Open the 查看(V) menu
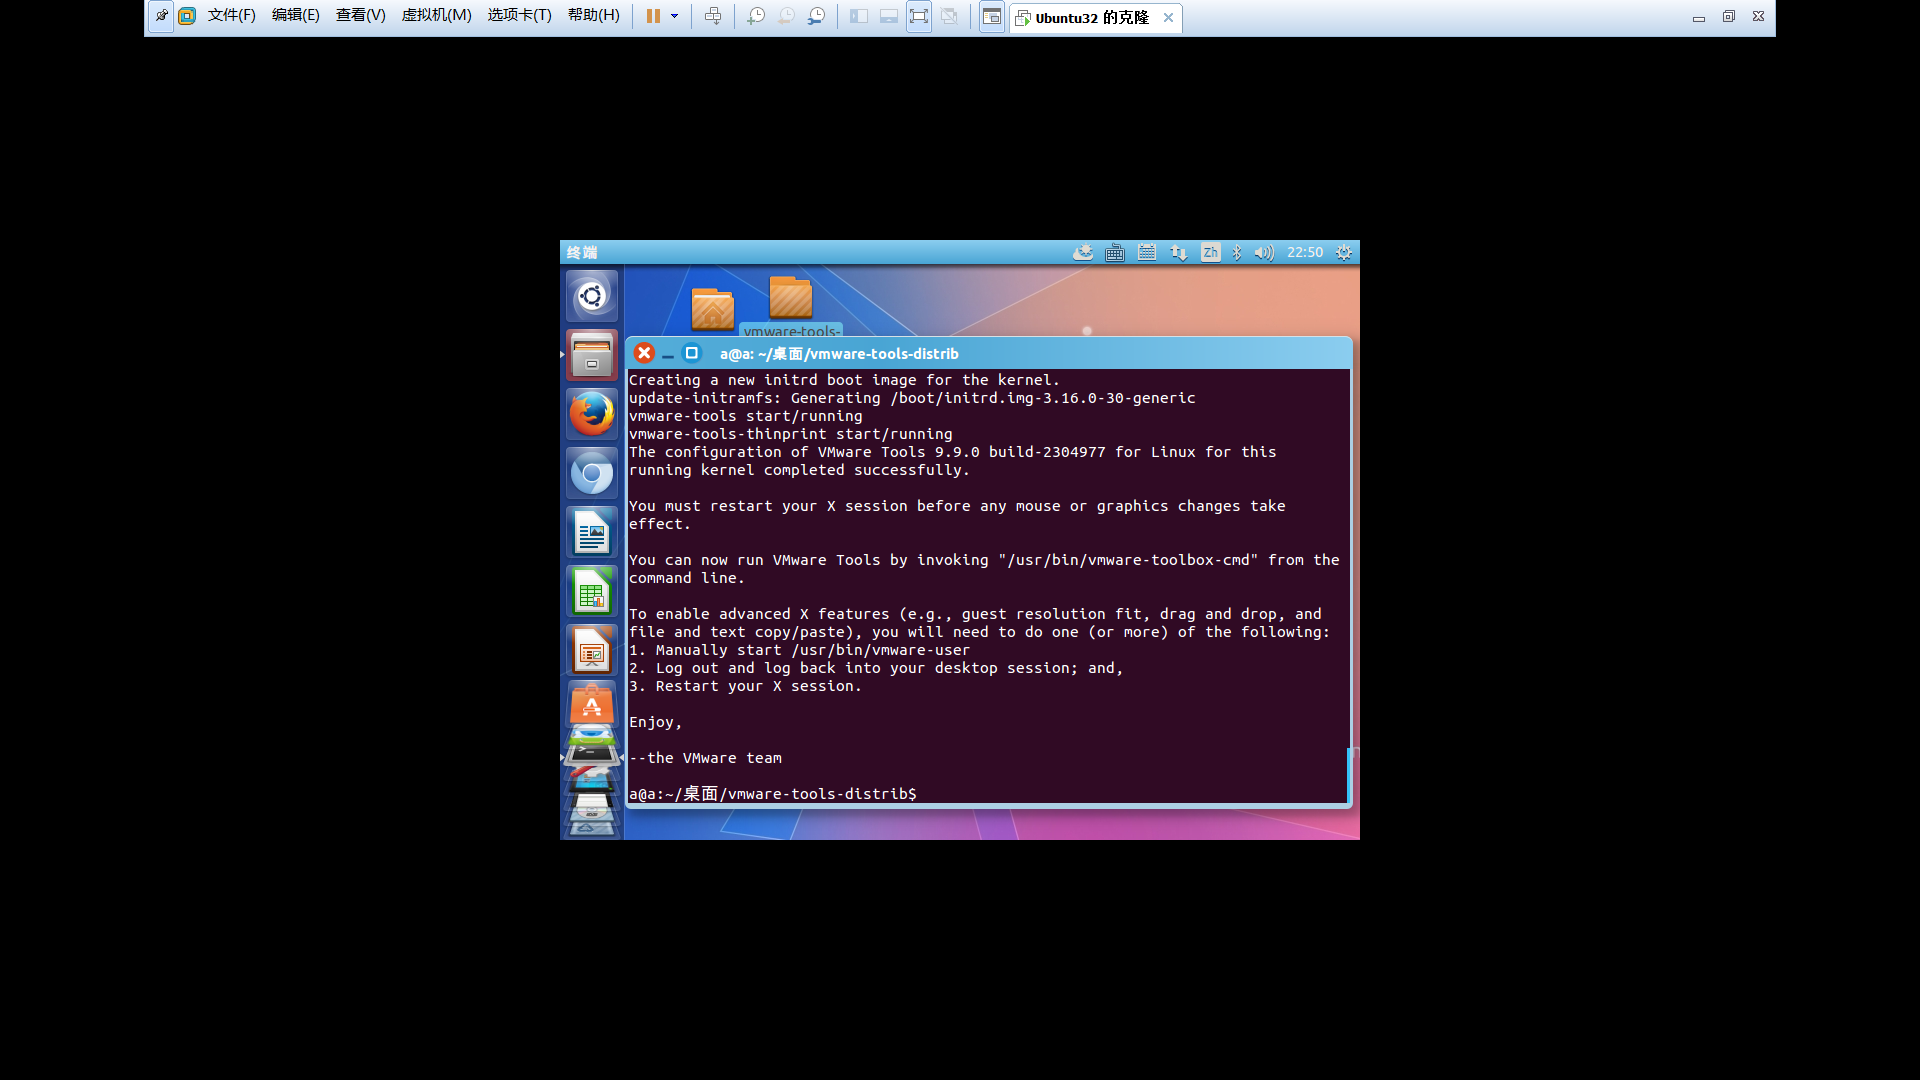 click(x=360, y=16)
